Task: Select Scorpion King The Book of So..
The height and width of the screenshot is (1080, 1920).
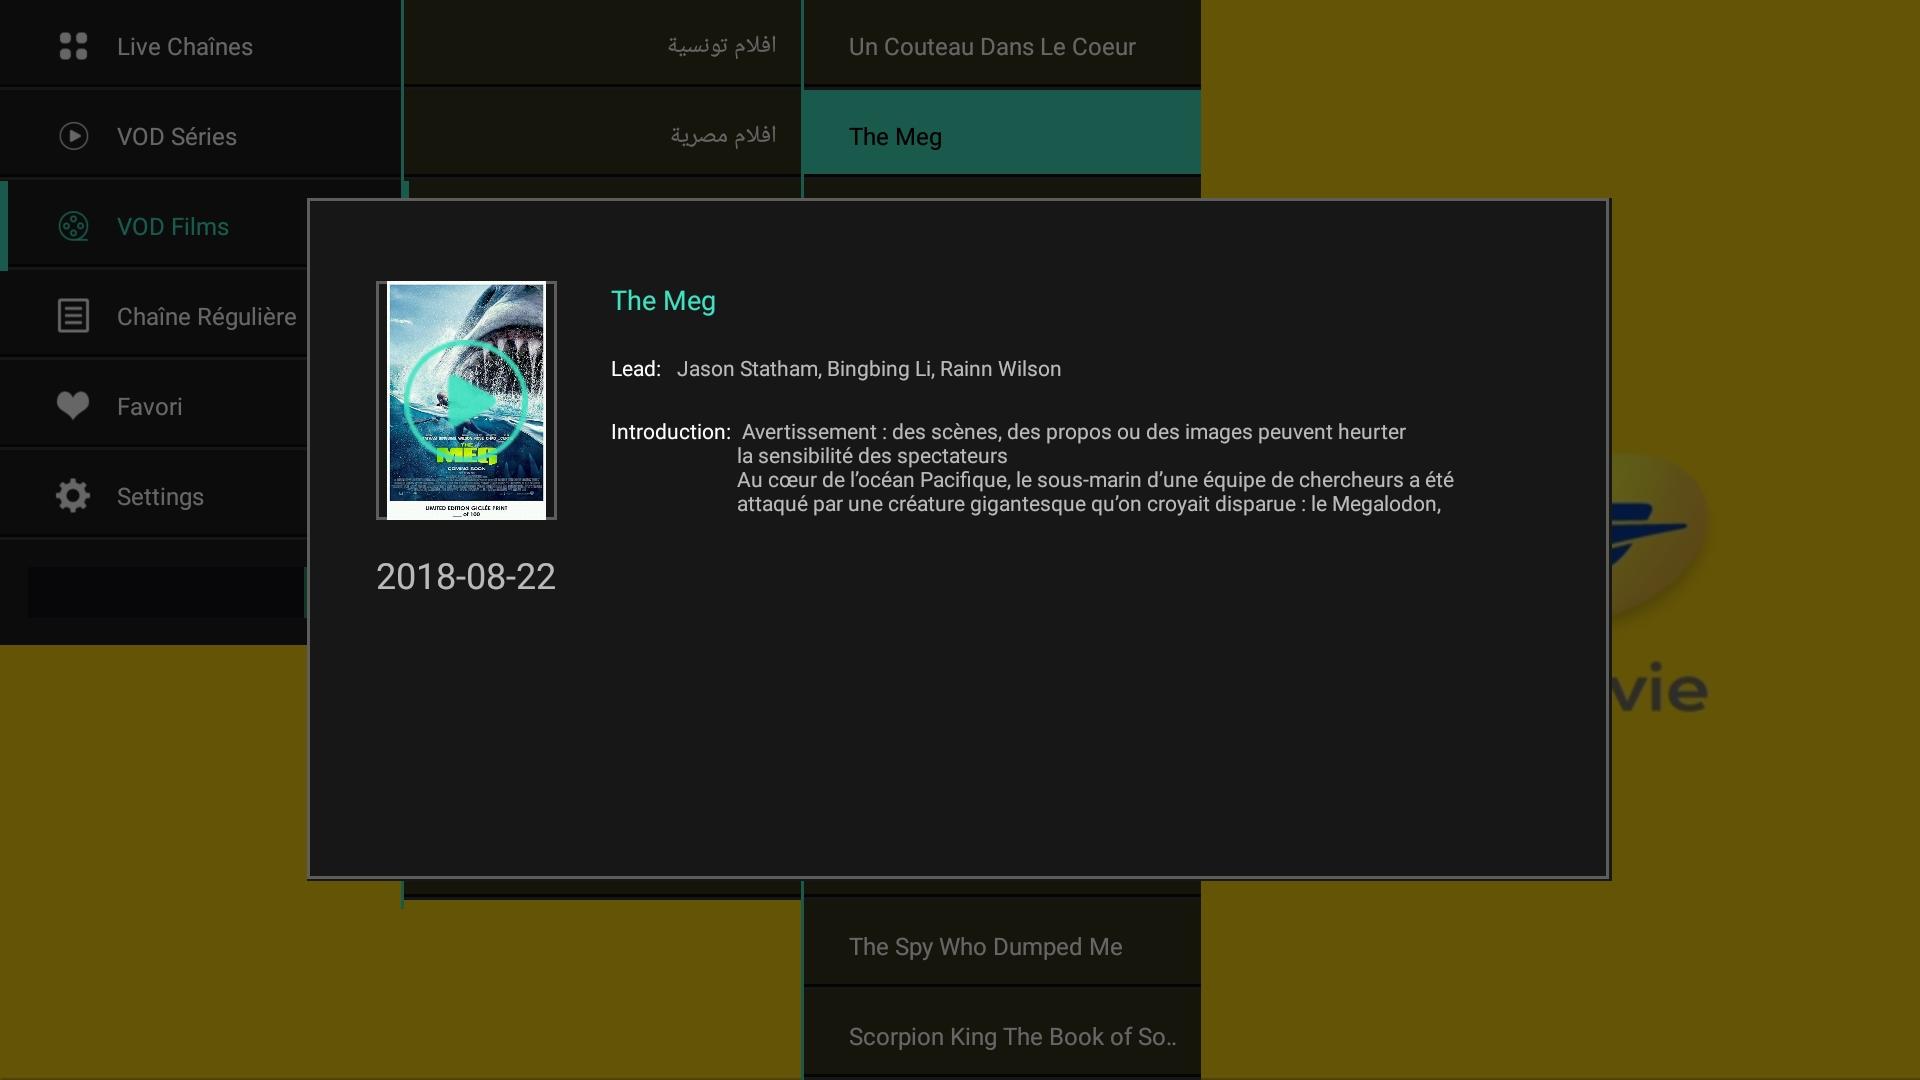Action: (1002, 1033)
